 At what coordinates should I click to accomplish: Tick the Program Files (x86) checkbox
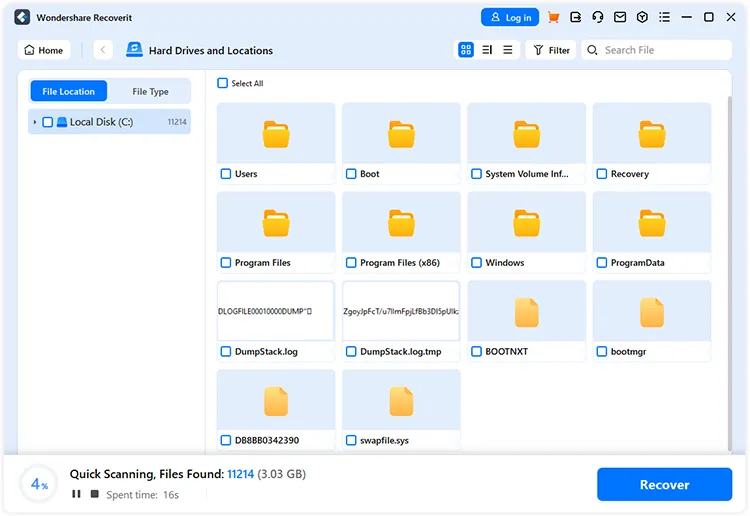(x=351, y=263)
